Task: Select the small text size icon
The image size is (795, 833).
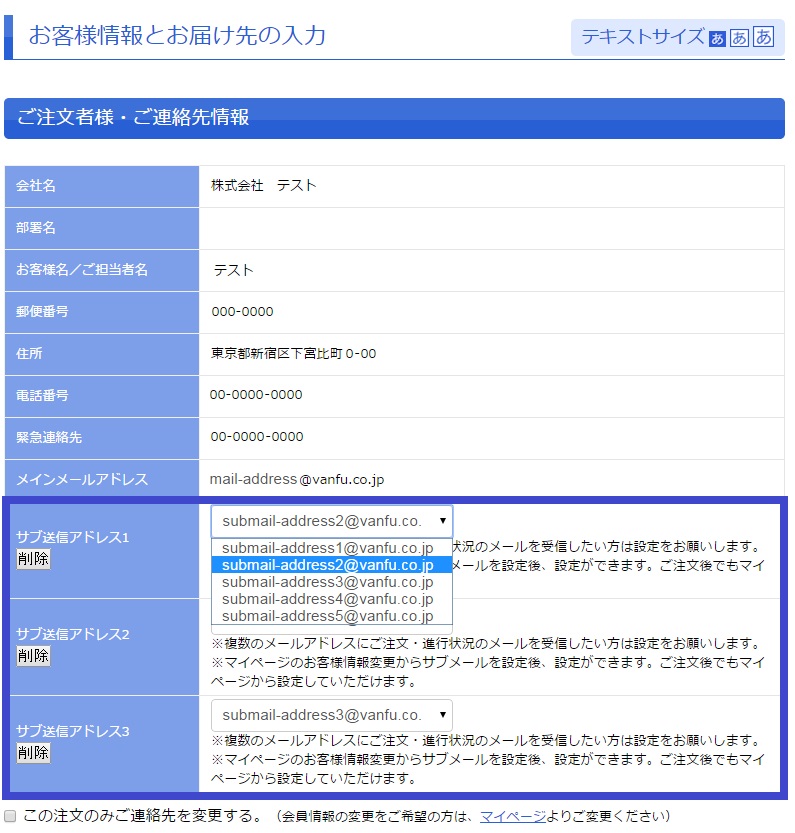Action: click(x=717, y=39)
